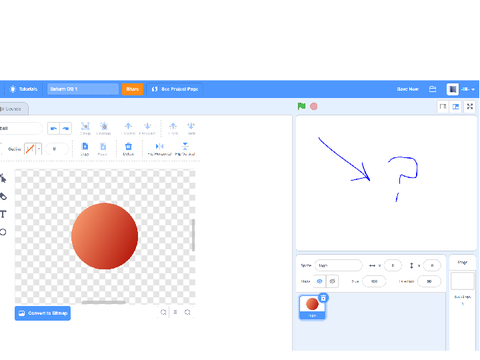The image size is (480, 360).
Task: Click the sprite Size field
Action: click(x=374, y=281)
